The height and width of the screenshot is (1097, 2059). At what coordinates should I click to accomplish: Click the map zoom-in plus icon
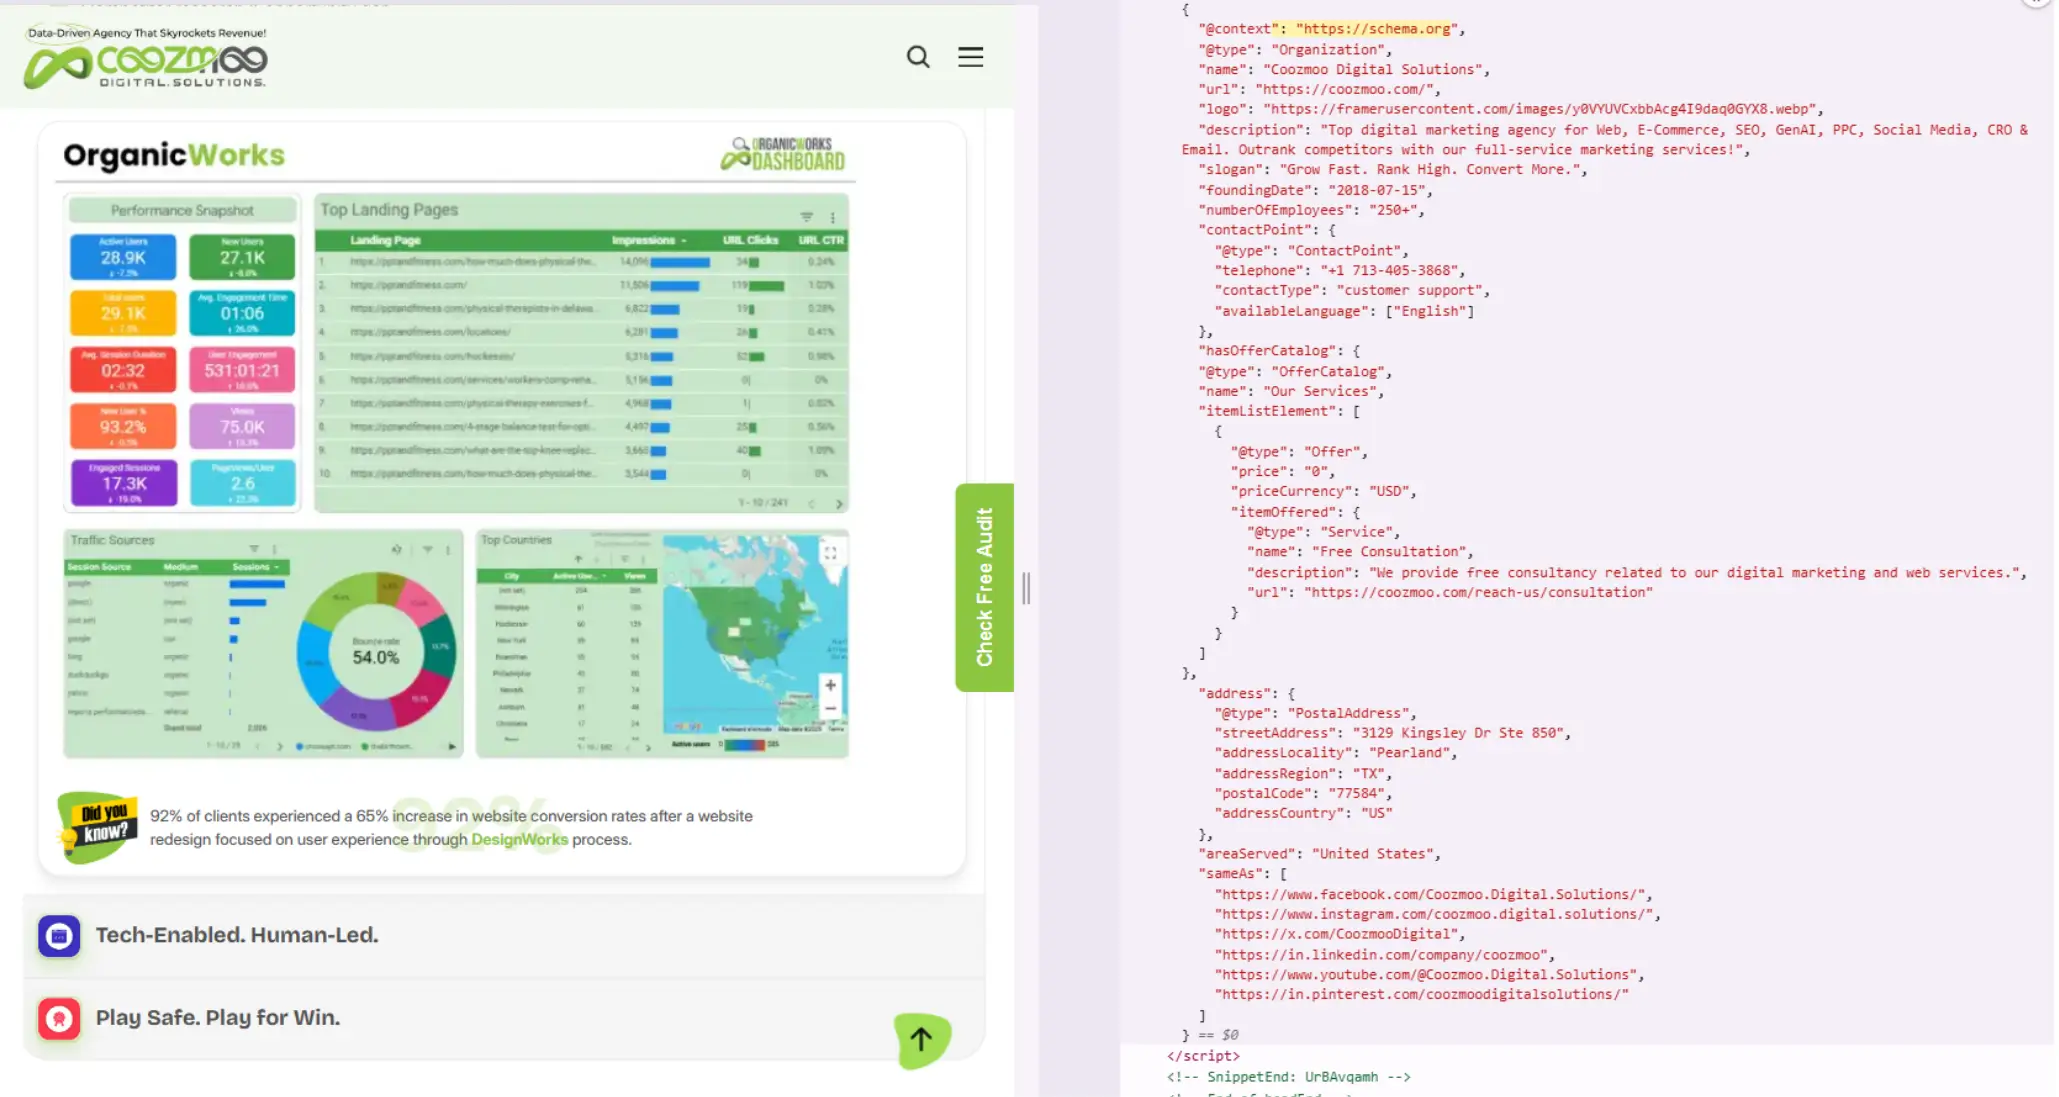(x=830, y=685)
